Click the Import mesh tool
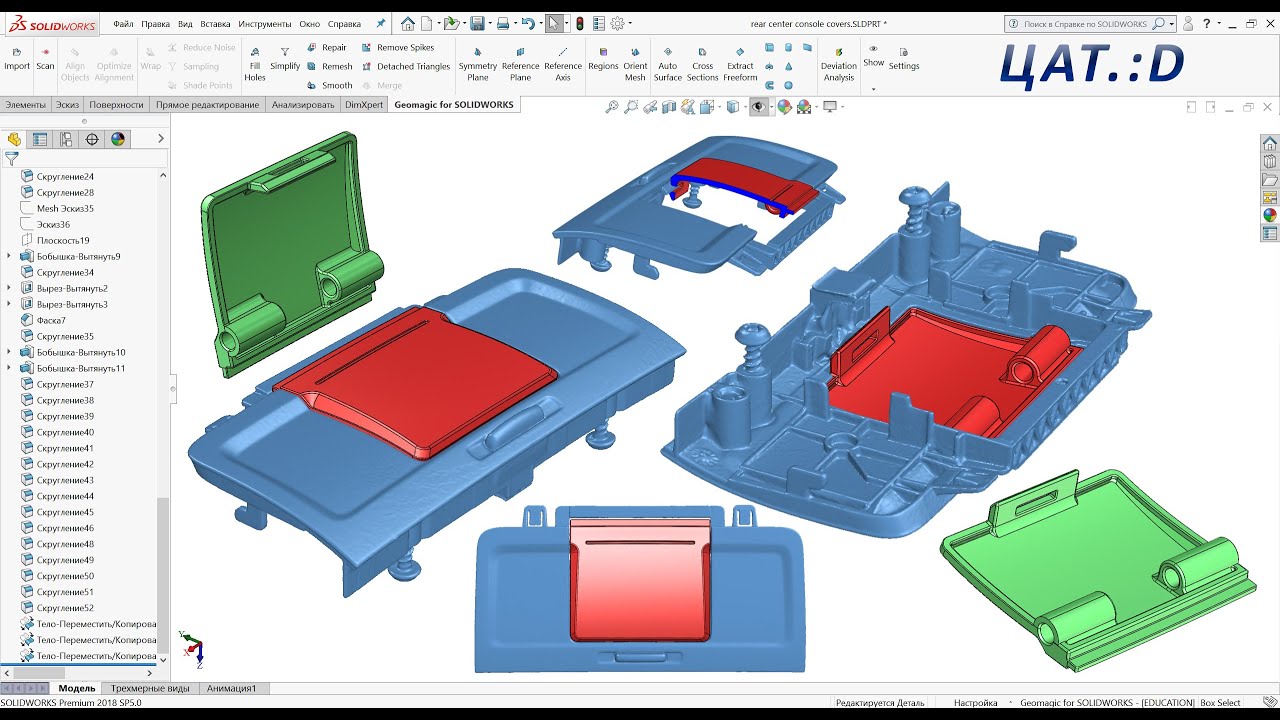 click(x=17, y=58)
